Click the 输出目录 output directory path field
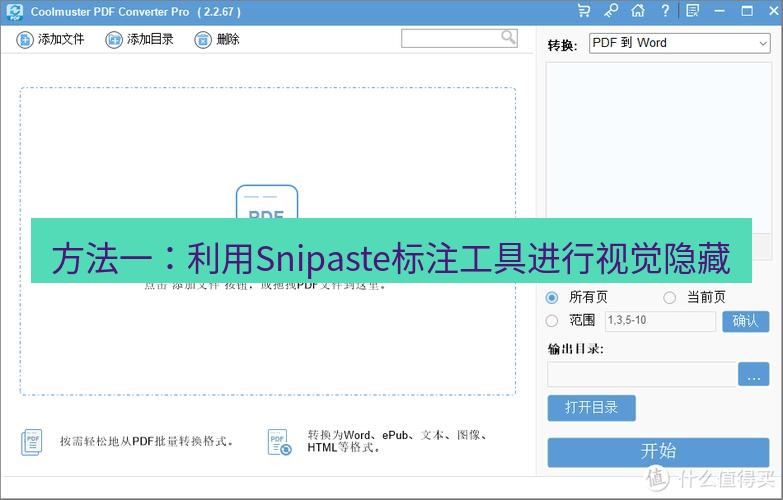Image resolution: width=783 pixels, height=500 pixels. tap(642, 374)
